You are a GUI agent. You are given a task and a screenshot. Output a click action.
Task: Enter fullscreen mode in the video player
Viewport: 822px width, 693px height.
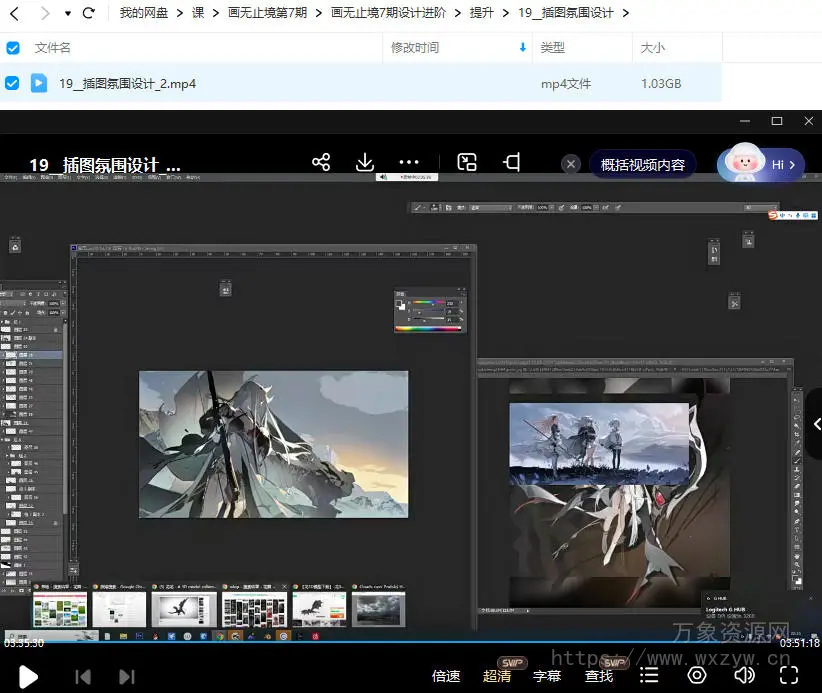(789, 676)
